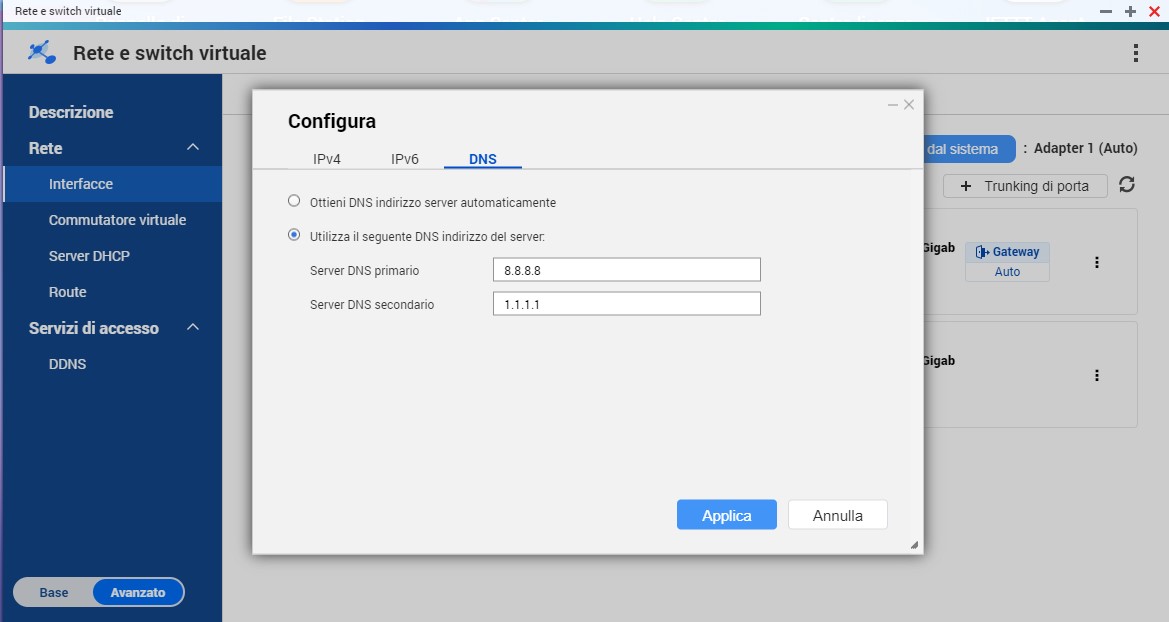
Task: Click the refresh interfaces icon
Action: (x=1127, y=185)
